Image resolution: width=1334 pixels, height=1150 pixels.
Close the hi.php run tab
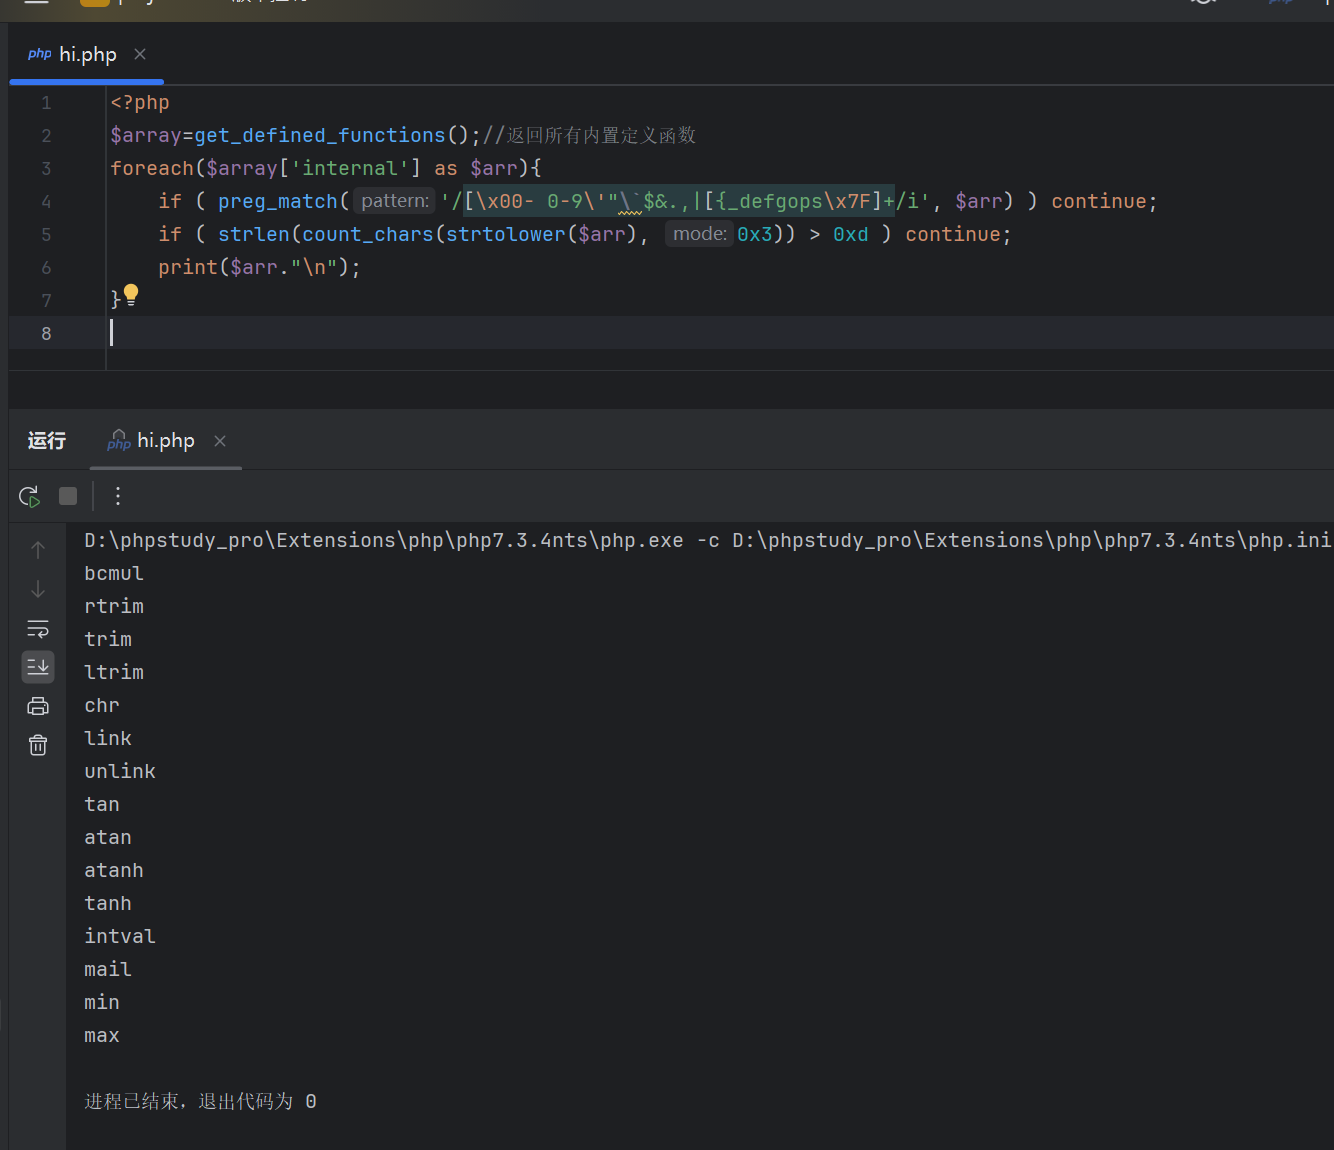220,441
